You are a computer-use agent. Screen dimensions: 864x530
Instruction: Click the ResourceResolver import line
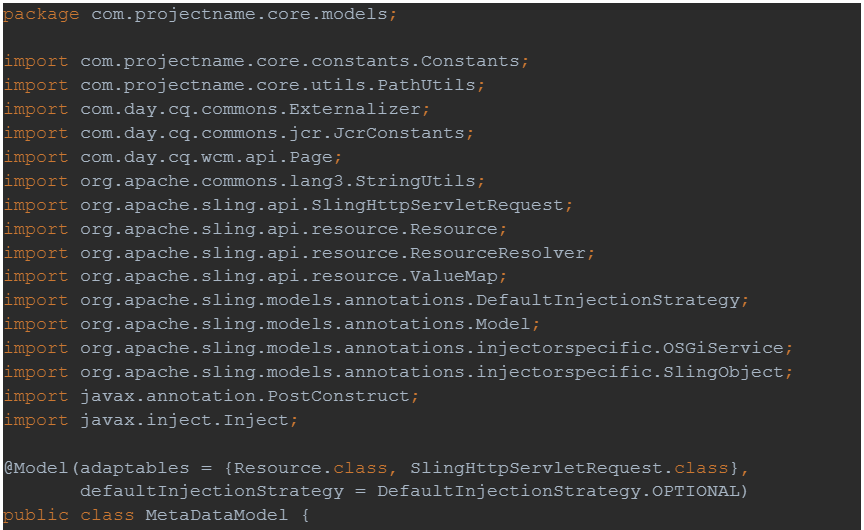(299, 253)
